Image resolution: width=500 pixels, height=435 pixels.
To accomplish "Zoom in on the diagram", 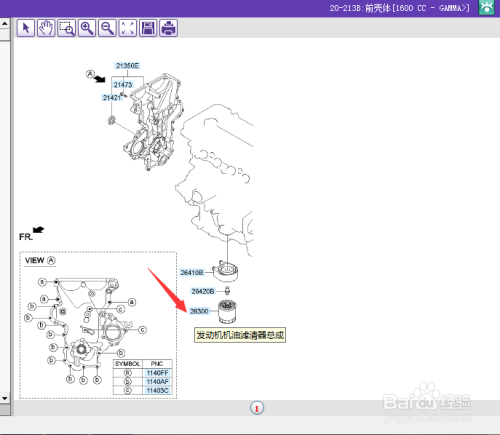I will tap(87, 28).
